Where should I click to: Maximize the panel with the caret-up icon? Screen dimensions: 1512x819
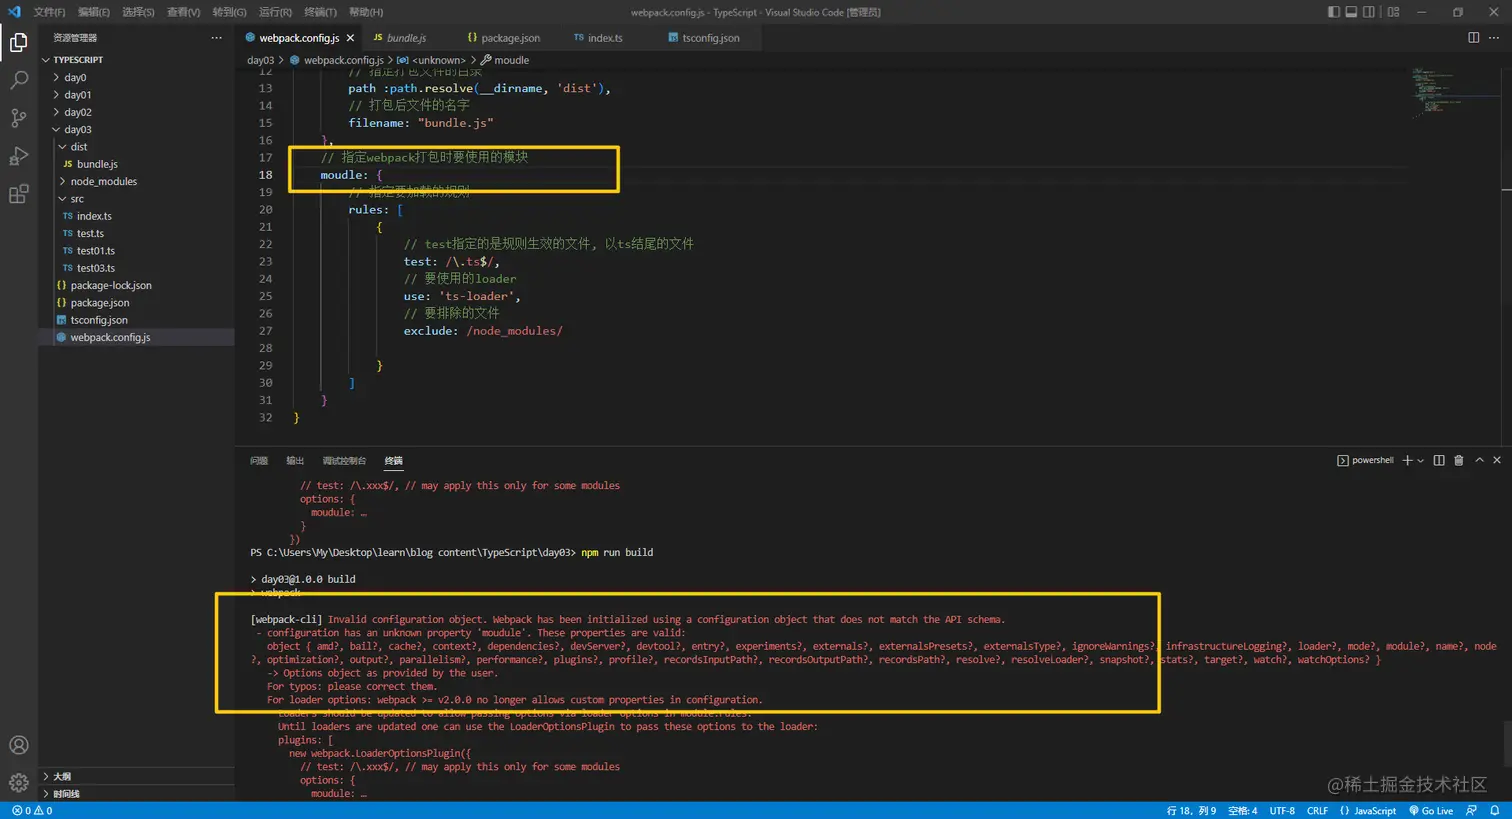[1479, 460]
